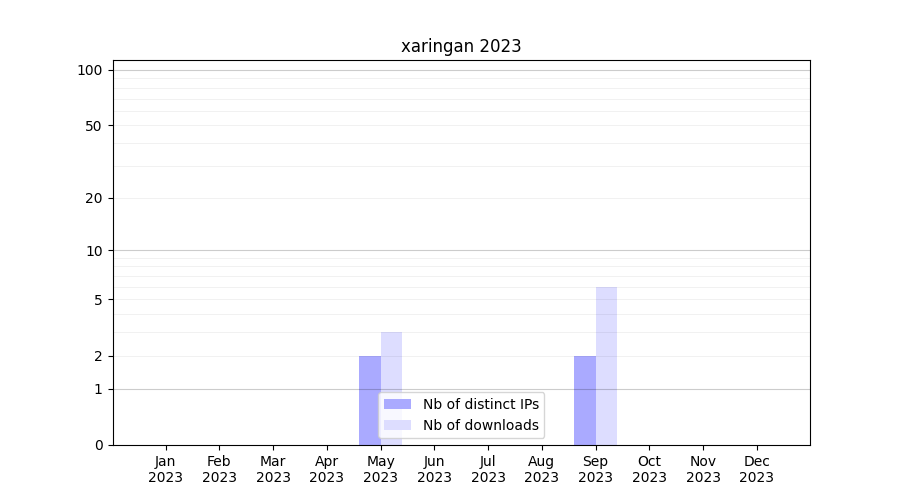Select the 'Nb of downloads' legend label

pyautogui.click(x=480, y=425)
